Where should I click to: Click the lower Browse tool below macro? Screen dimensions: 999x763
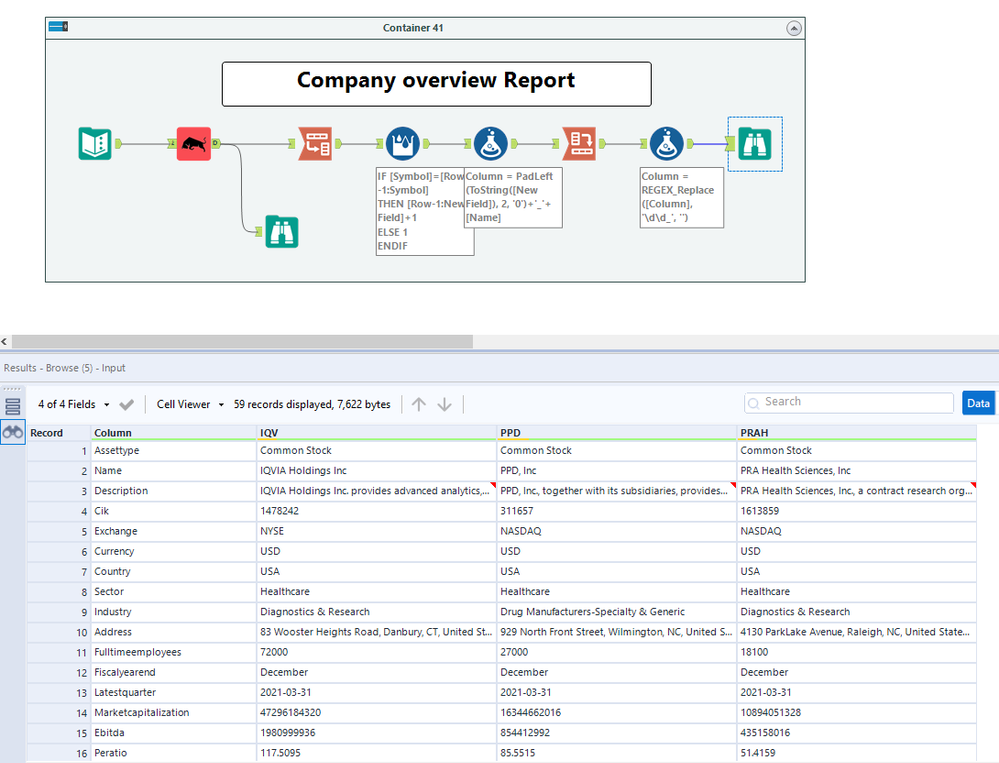282,232
